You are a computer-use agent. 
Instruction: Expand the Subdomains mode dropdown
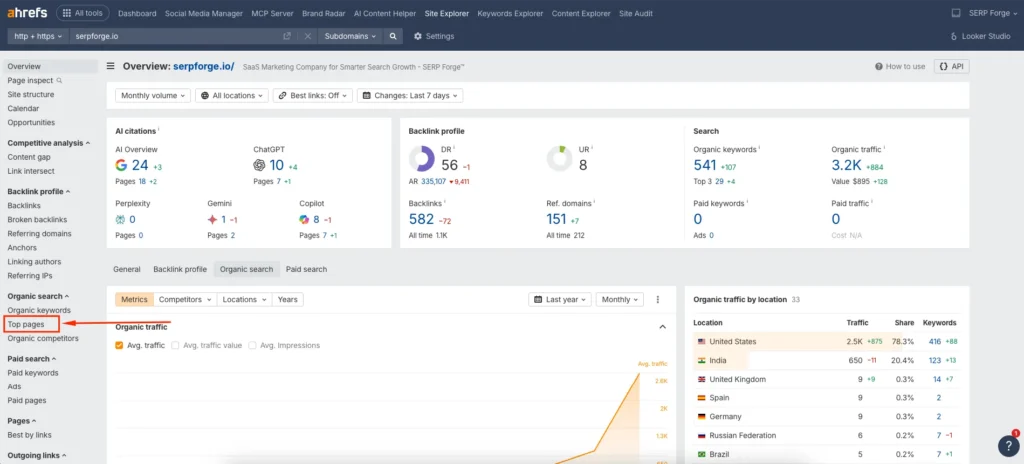coord(350,36)
